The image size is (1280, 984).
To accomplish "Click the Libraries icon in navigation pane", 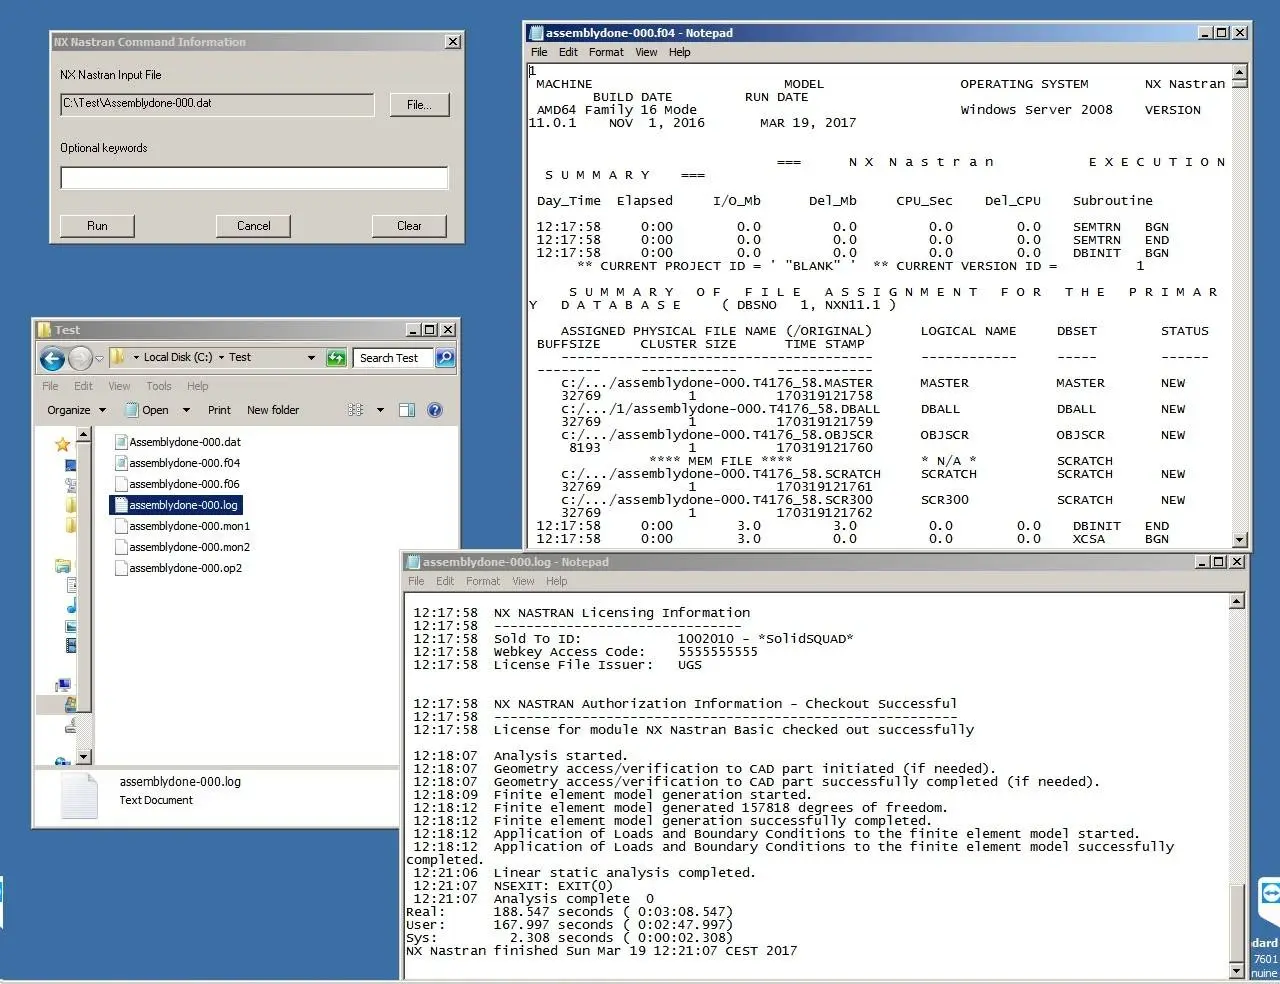I will coord(62,566).
